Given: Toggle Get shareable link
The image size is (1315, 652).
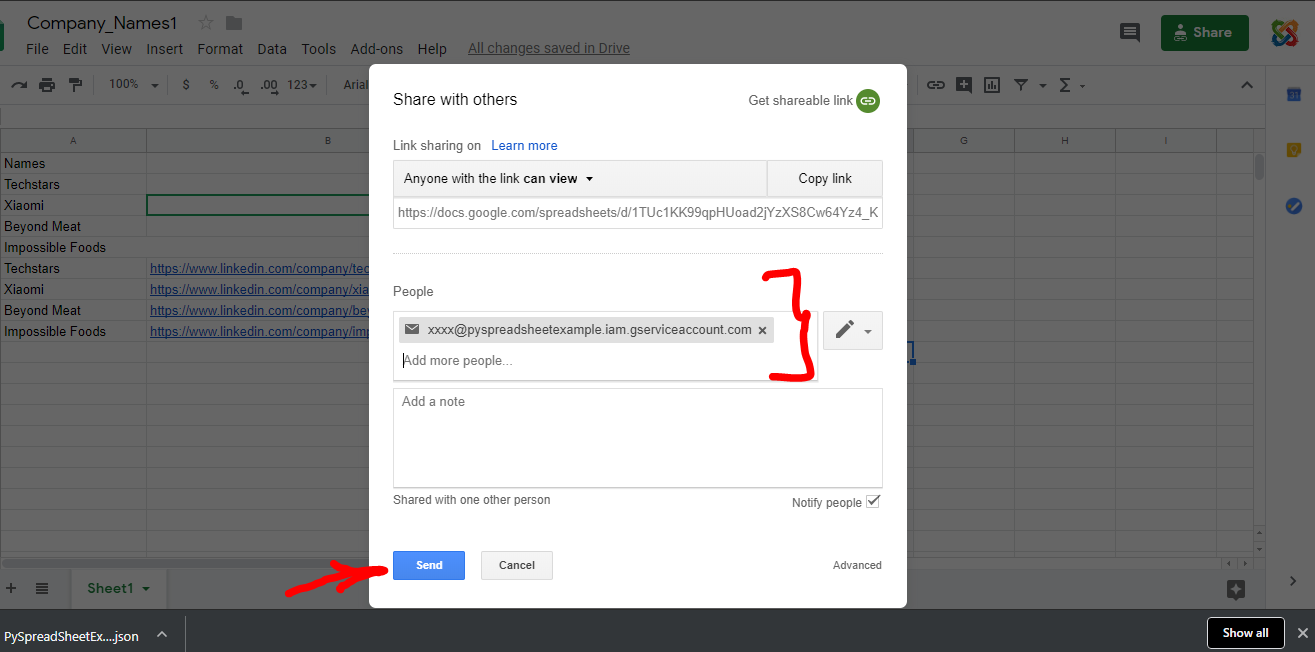Looking at the screenshot, I should (x=867, y=100).
